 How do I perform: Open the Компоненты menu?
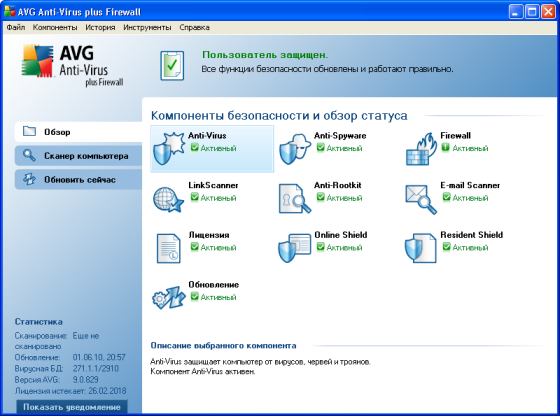click(55, 27)
